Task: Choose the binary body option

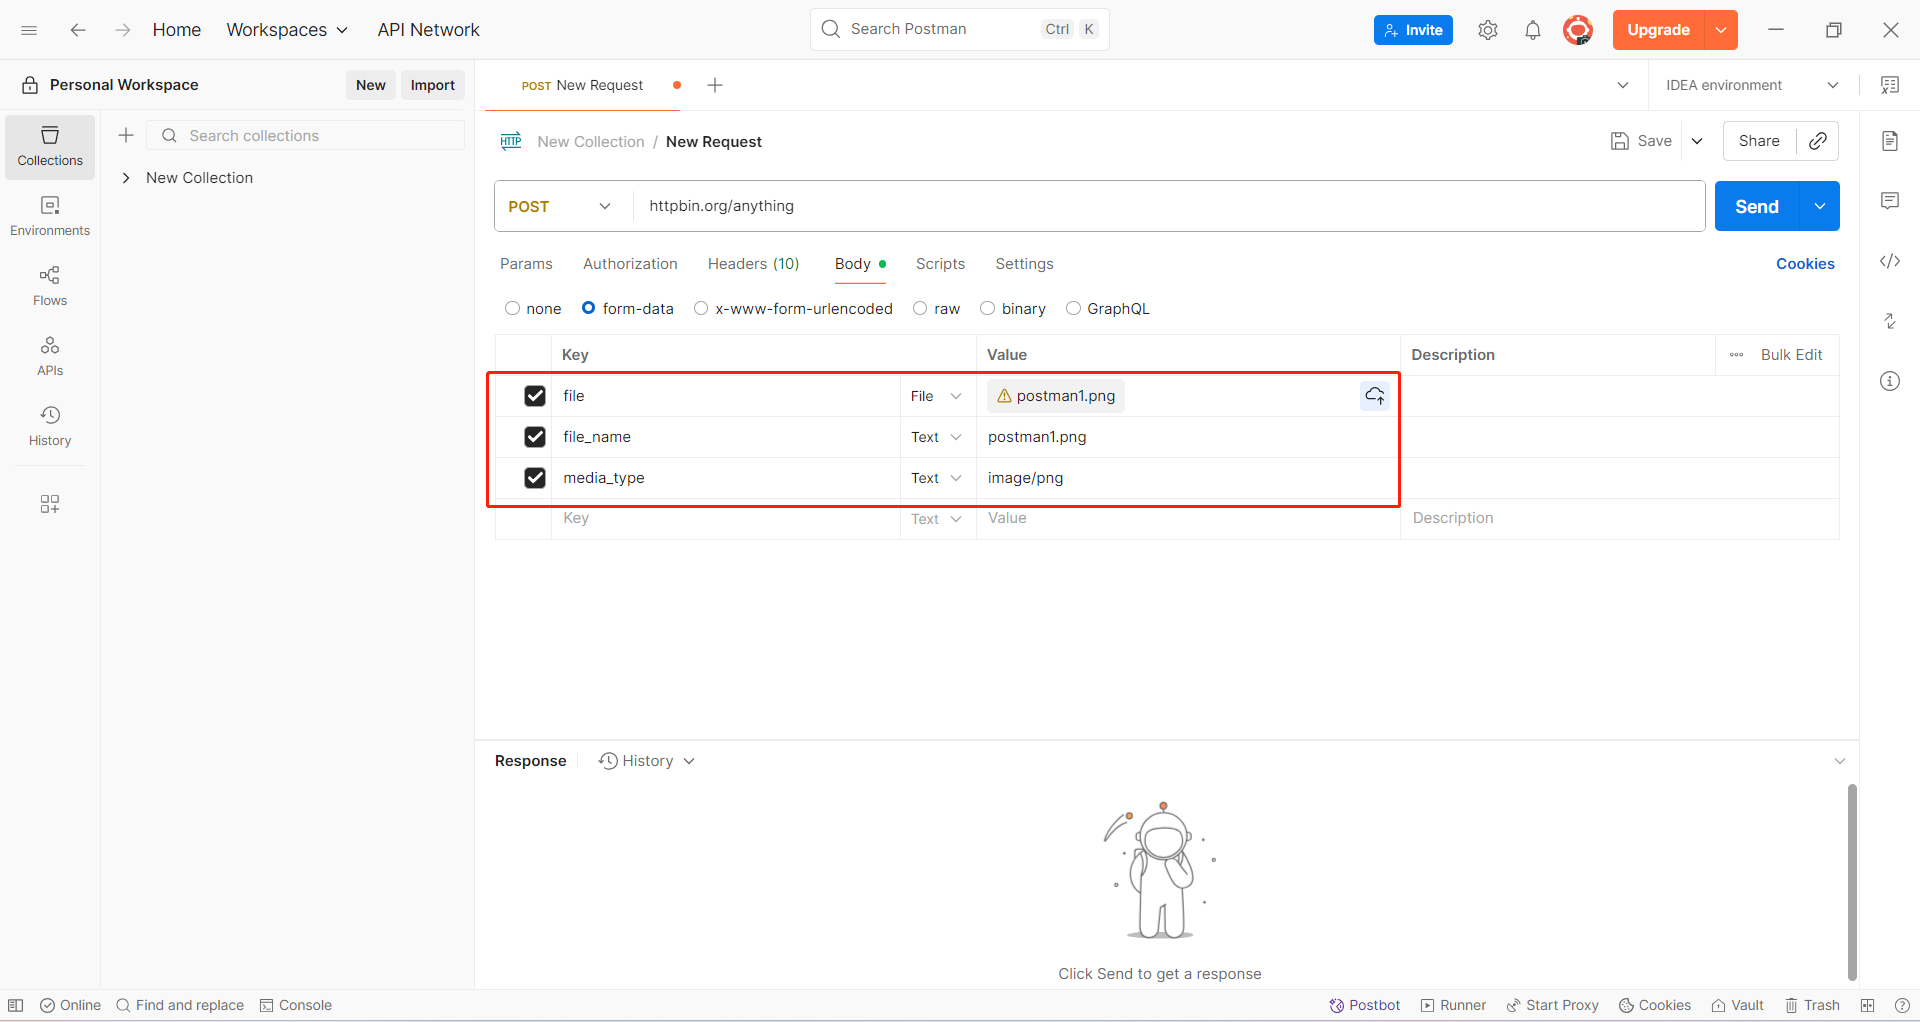Action: click(x=988, y=308)
